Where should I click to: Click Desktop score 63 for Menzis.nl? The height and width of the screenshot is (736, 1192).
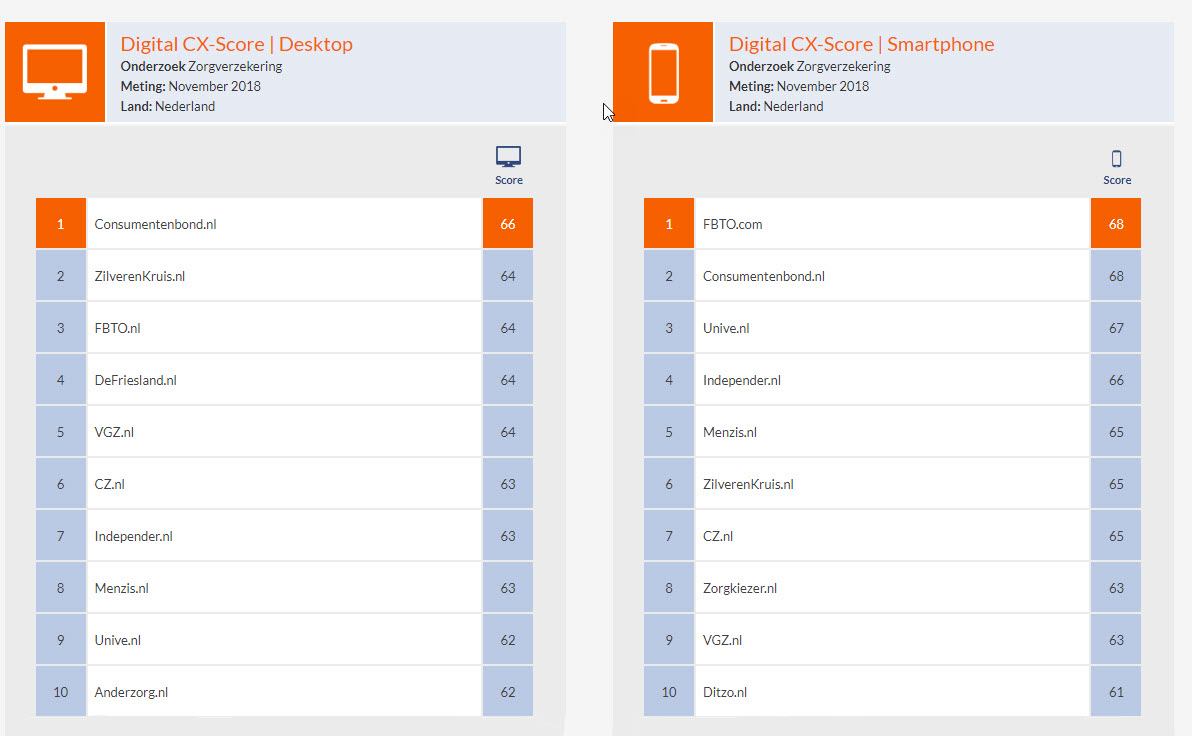tap(508, 588)
